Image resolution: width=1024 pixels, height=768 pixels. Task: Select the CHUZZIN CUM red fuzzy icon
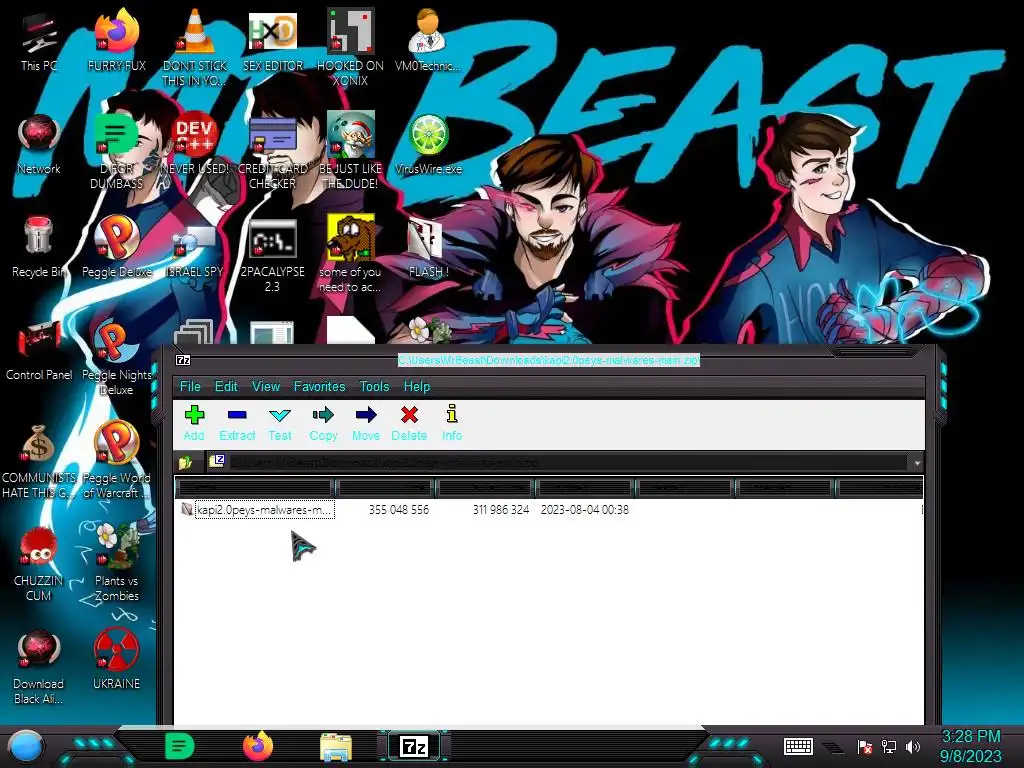tap(39, 564)
